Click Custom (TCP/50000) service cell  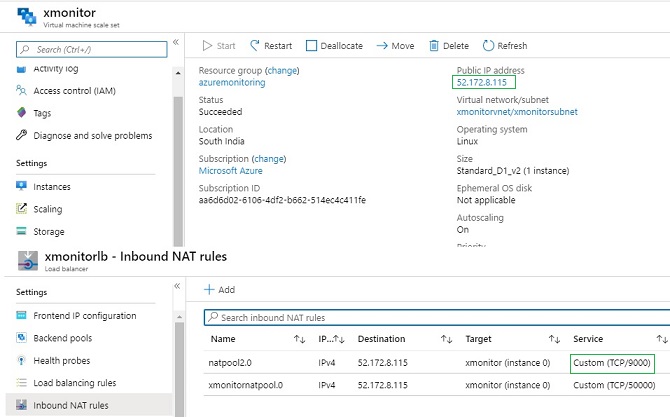point(614,385)
